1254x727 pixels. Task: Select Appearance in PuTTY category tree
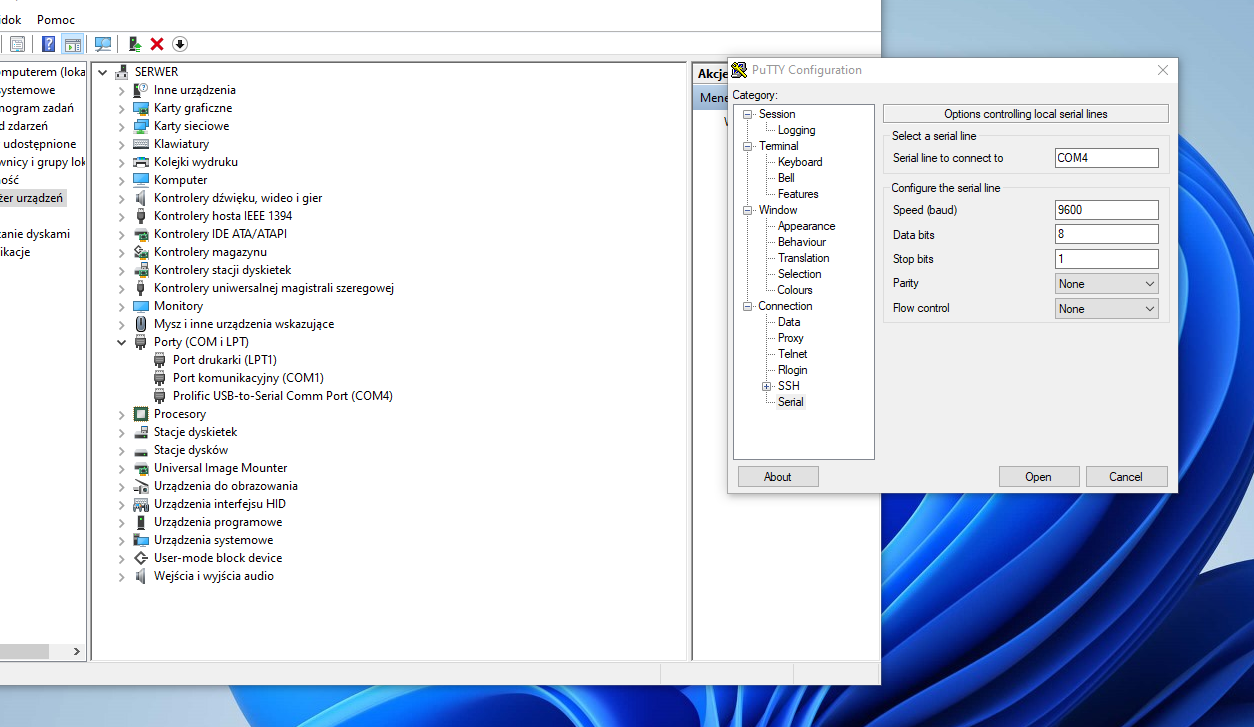tap(806, 226)
